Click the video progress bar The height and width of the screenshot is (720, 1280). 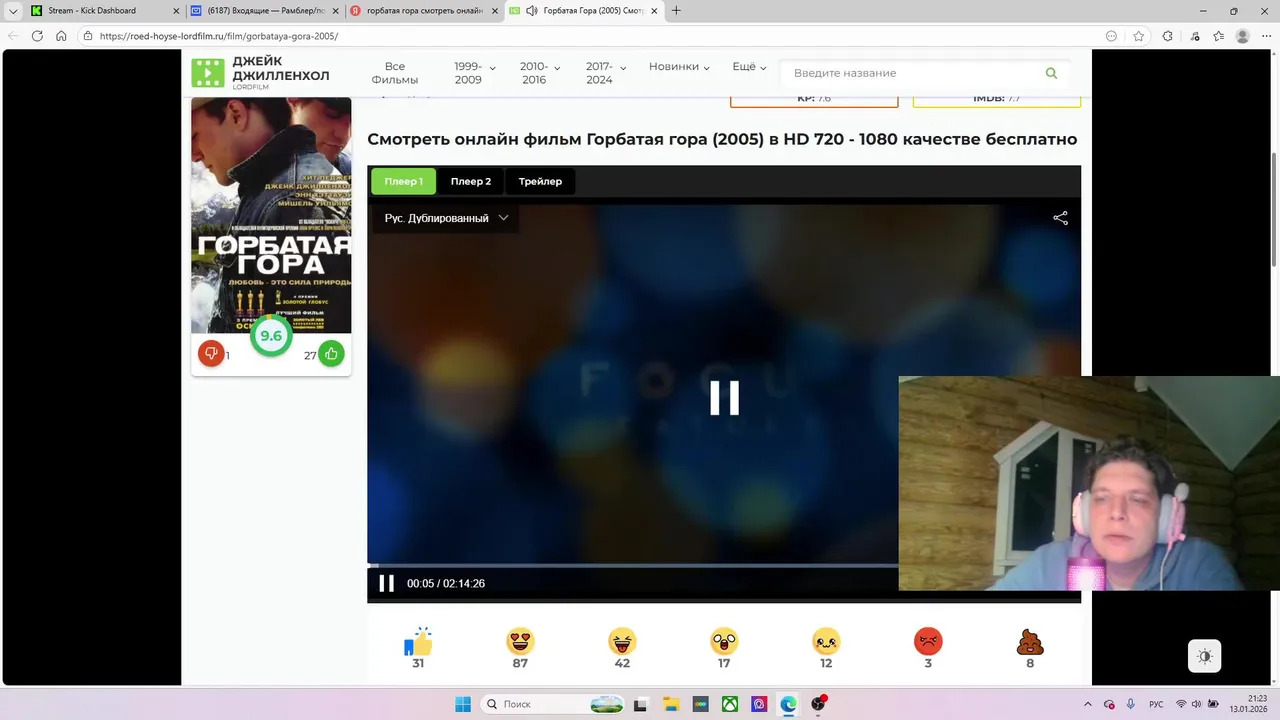click(632, 565)
